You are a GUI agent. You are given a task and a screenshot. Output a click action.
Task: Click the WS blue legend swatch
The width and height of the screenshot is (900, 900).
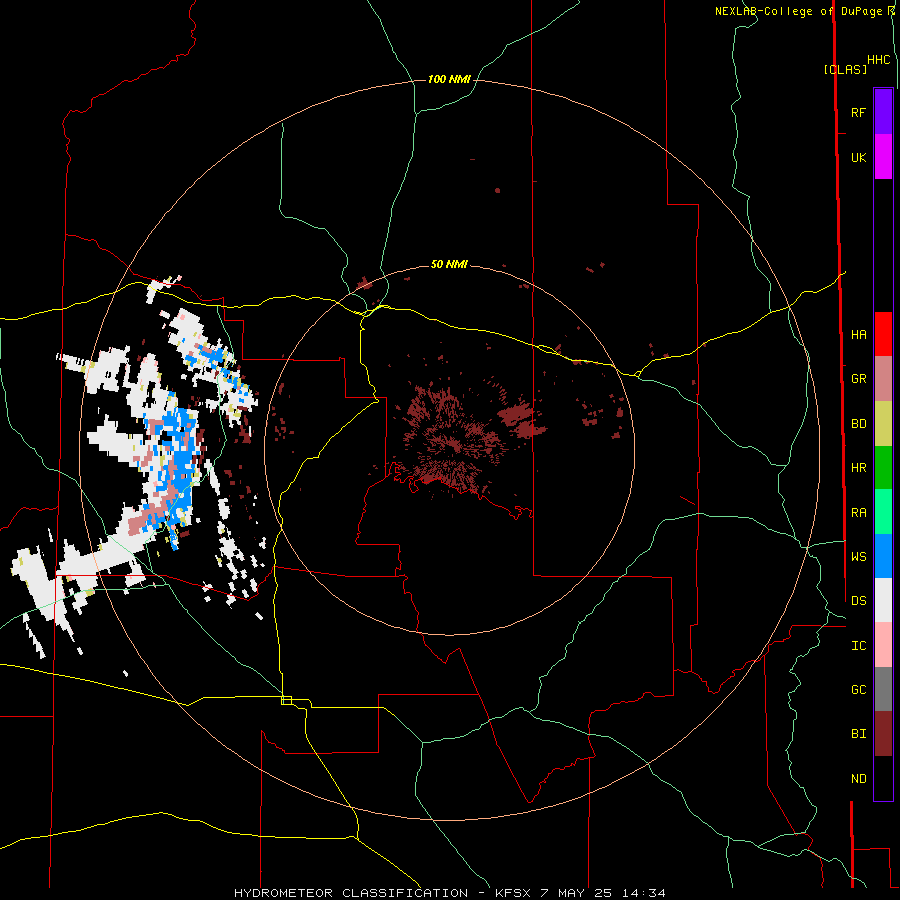pyautogui.click(x=883, y=556)
